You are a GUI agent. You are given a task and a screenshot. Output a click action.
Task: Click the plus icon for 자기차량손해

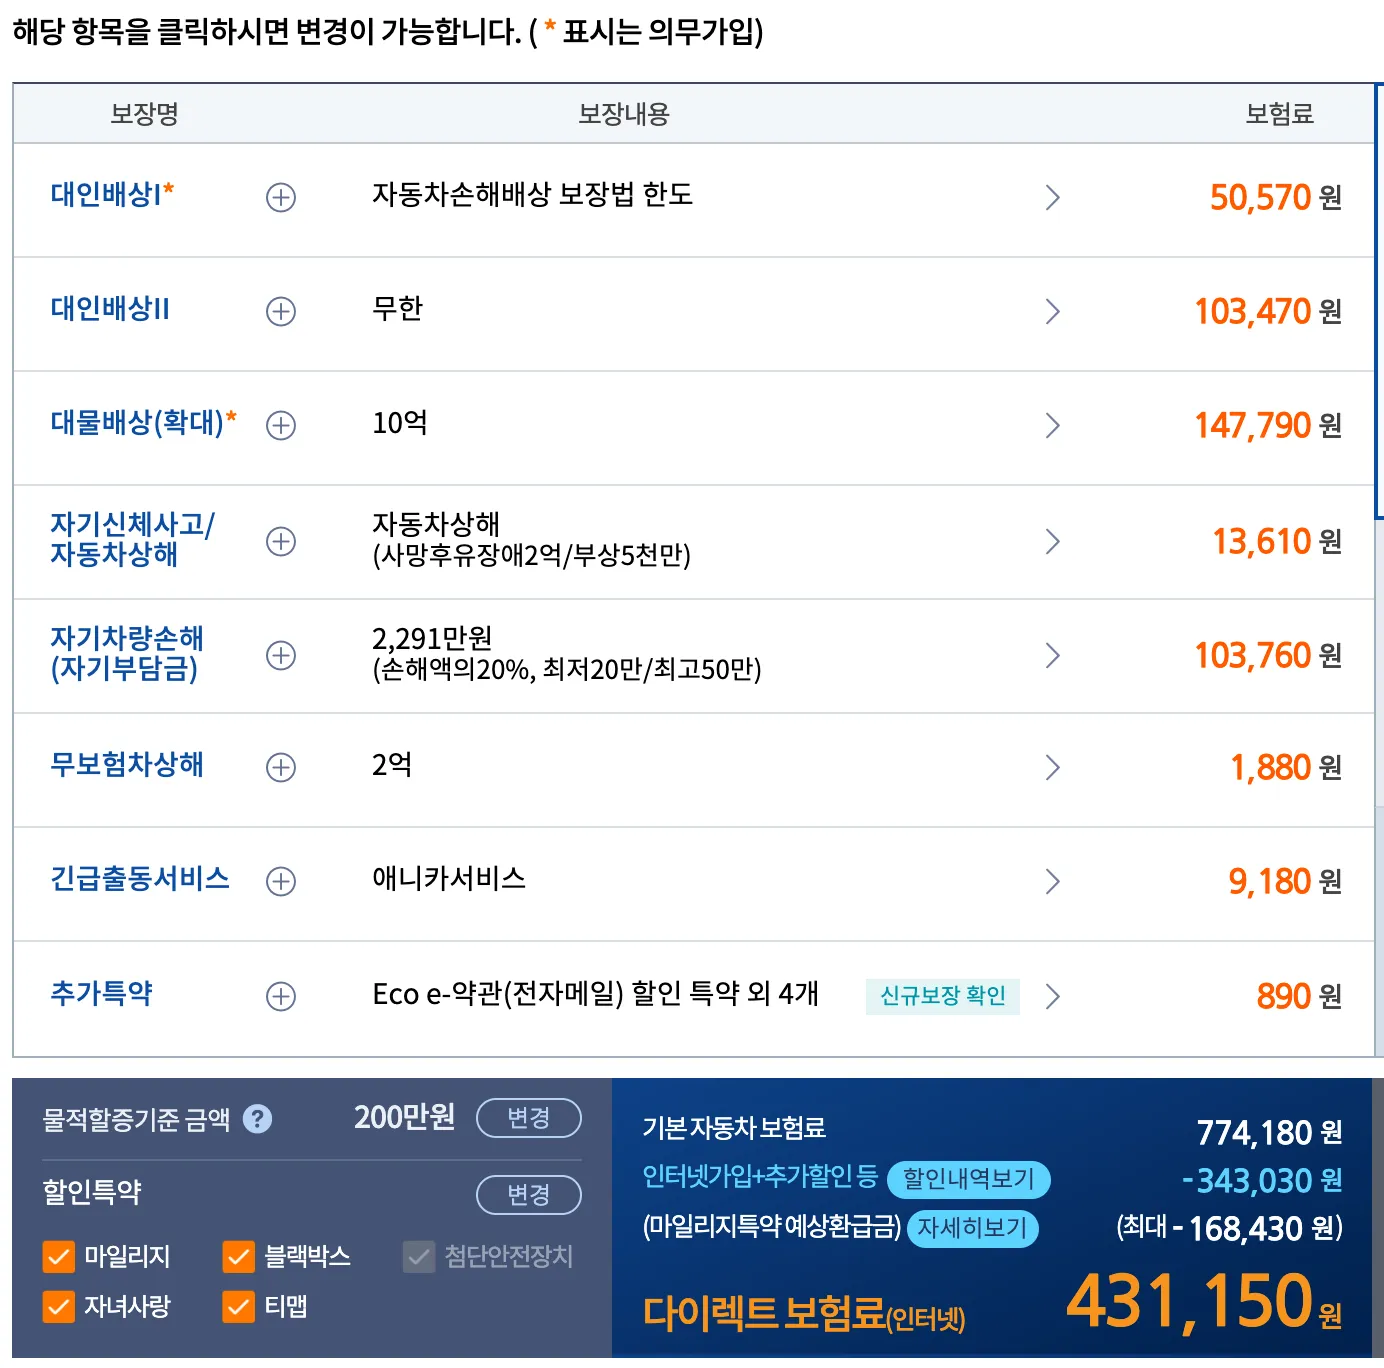click(x=281, y=656)
